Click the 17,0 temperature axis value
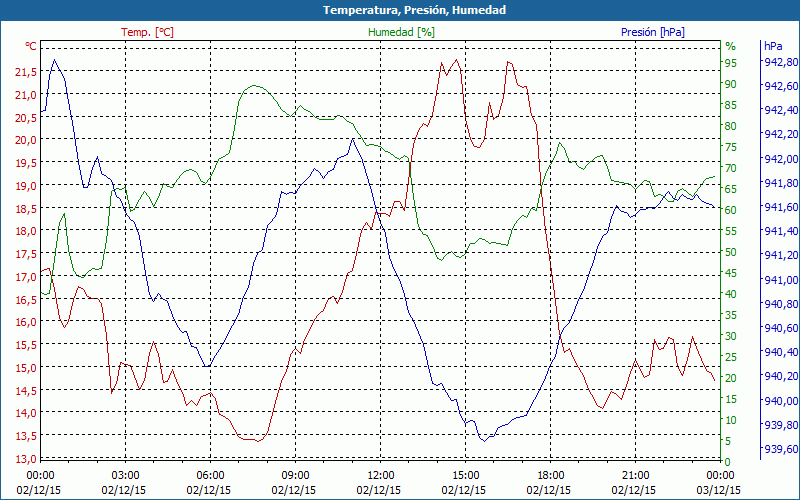Screen dimensions: 800x500 26,277
